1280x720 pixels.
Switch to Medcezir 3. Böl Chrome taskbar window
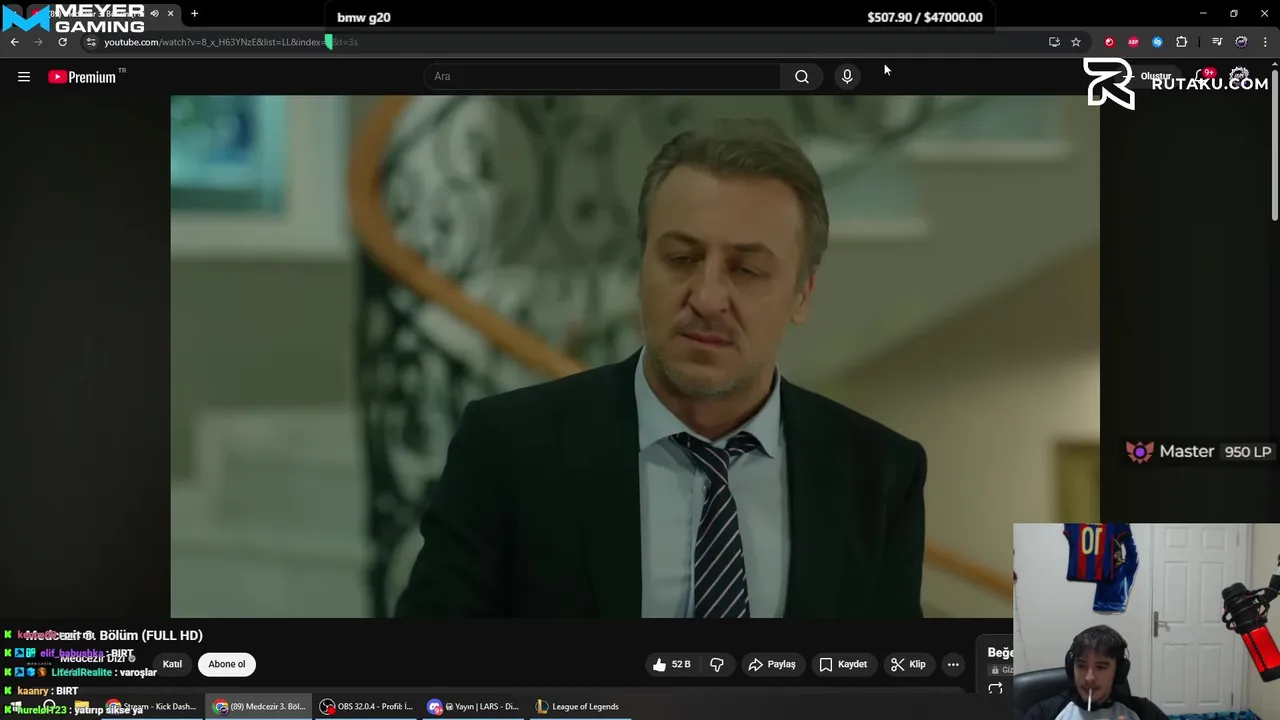[259, 707]
